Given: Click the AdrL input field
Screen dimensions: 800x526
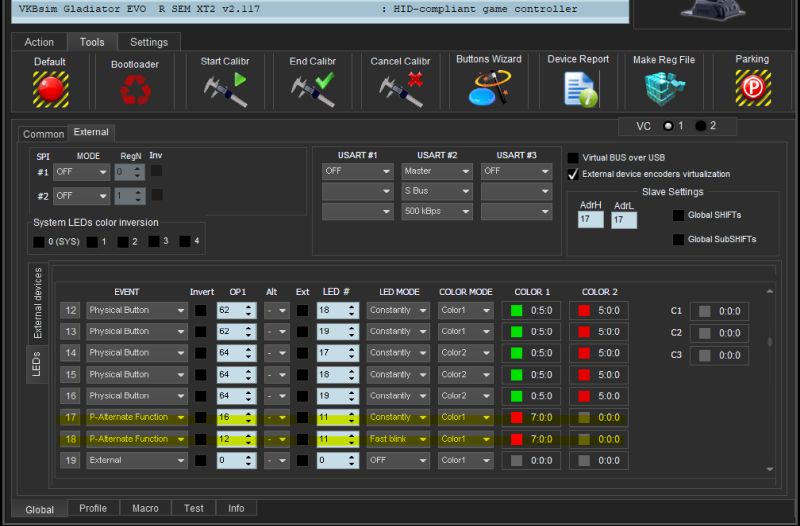Looking at the screenshot, I should pyautogui.click(x=623, y=220).
